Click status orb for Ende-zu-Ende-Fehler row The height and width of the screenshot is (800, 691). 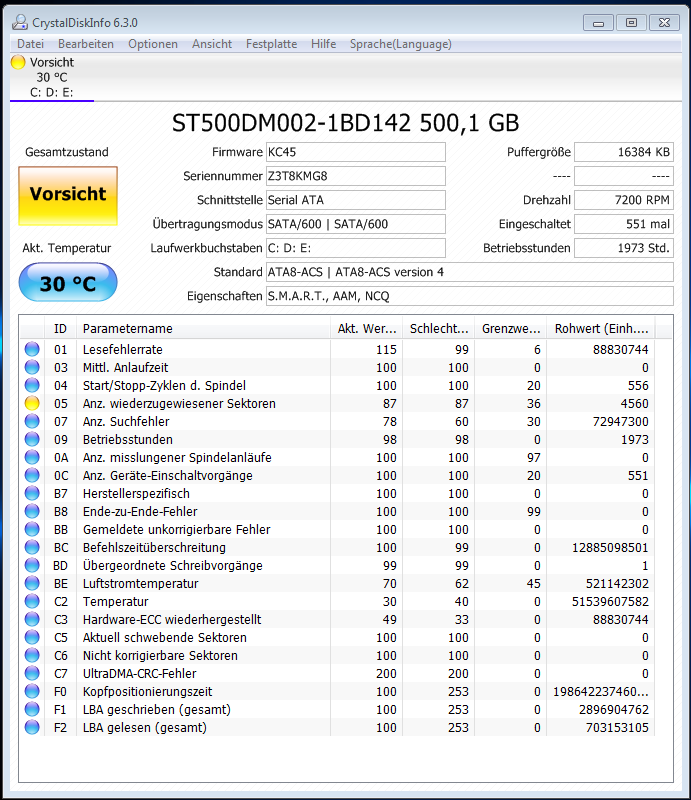coord(32,511)
